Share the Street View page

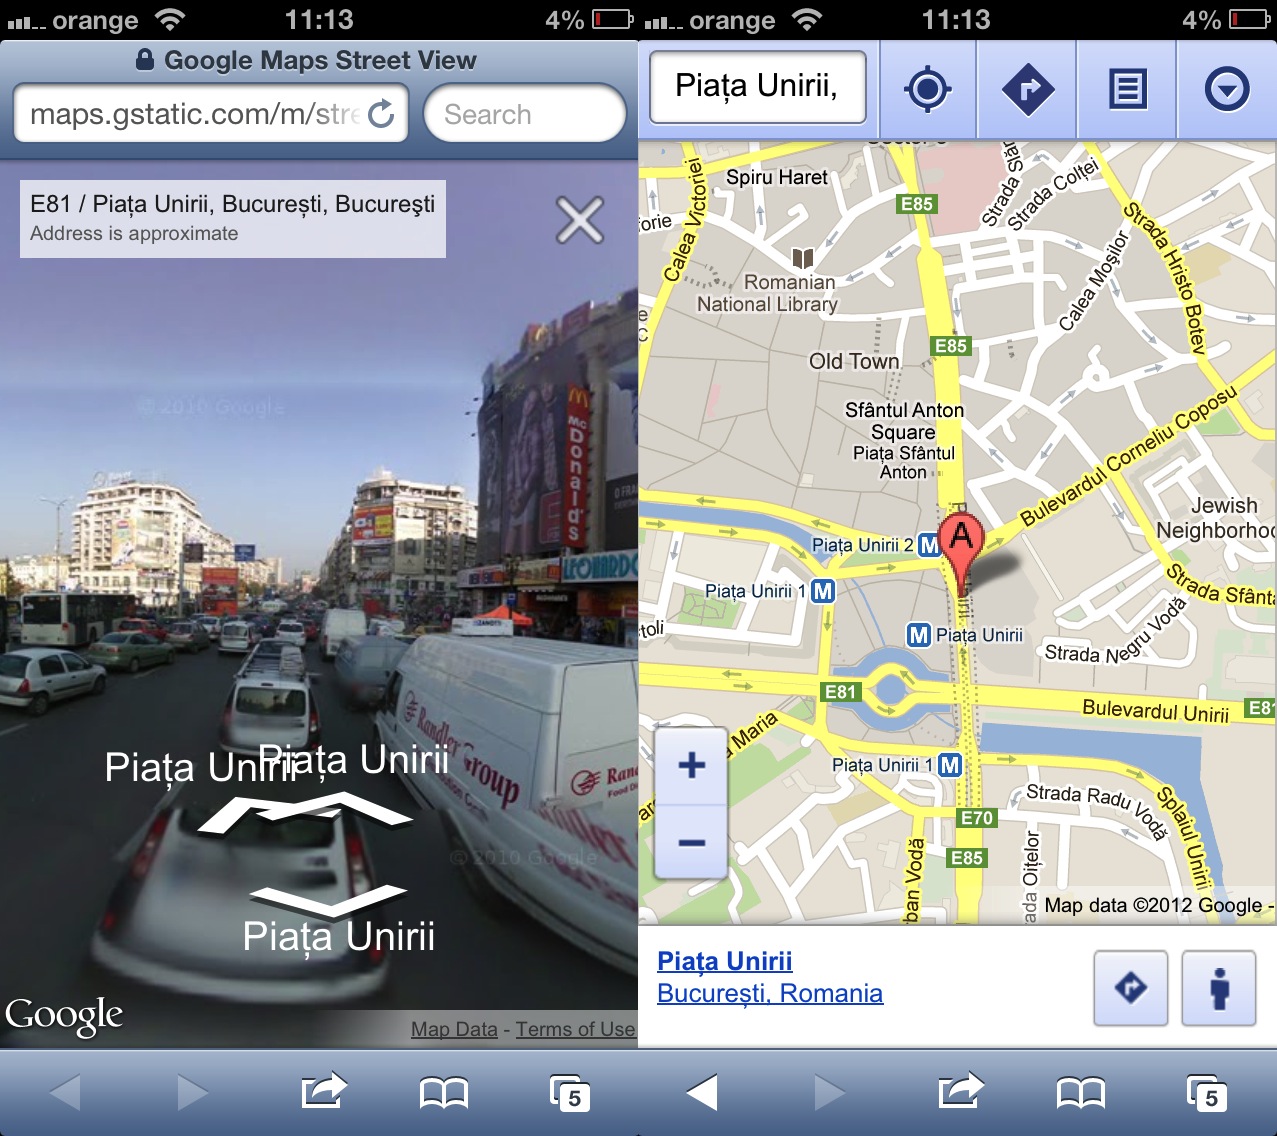pyautogui.click(x=323, y=1090)
